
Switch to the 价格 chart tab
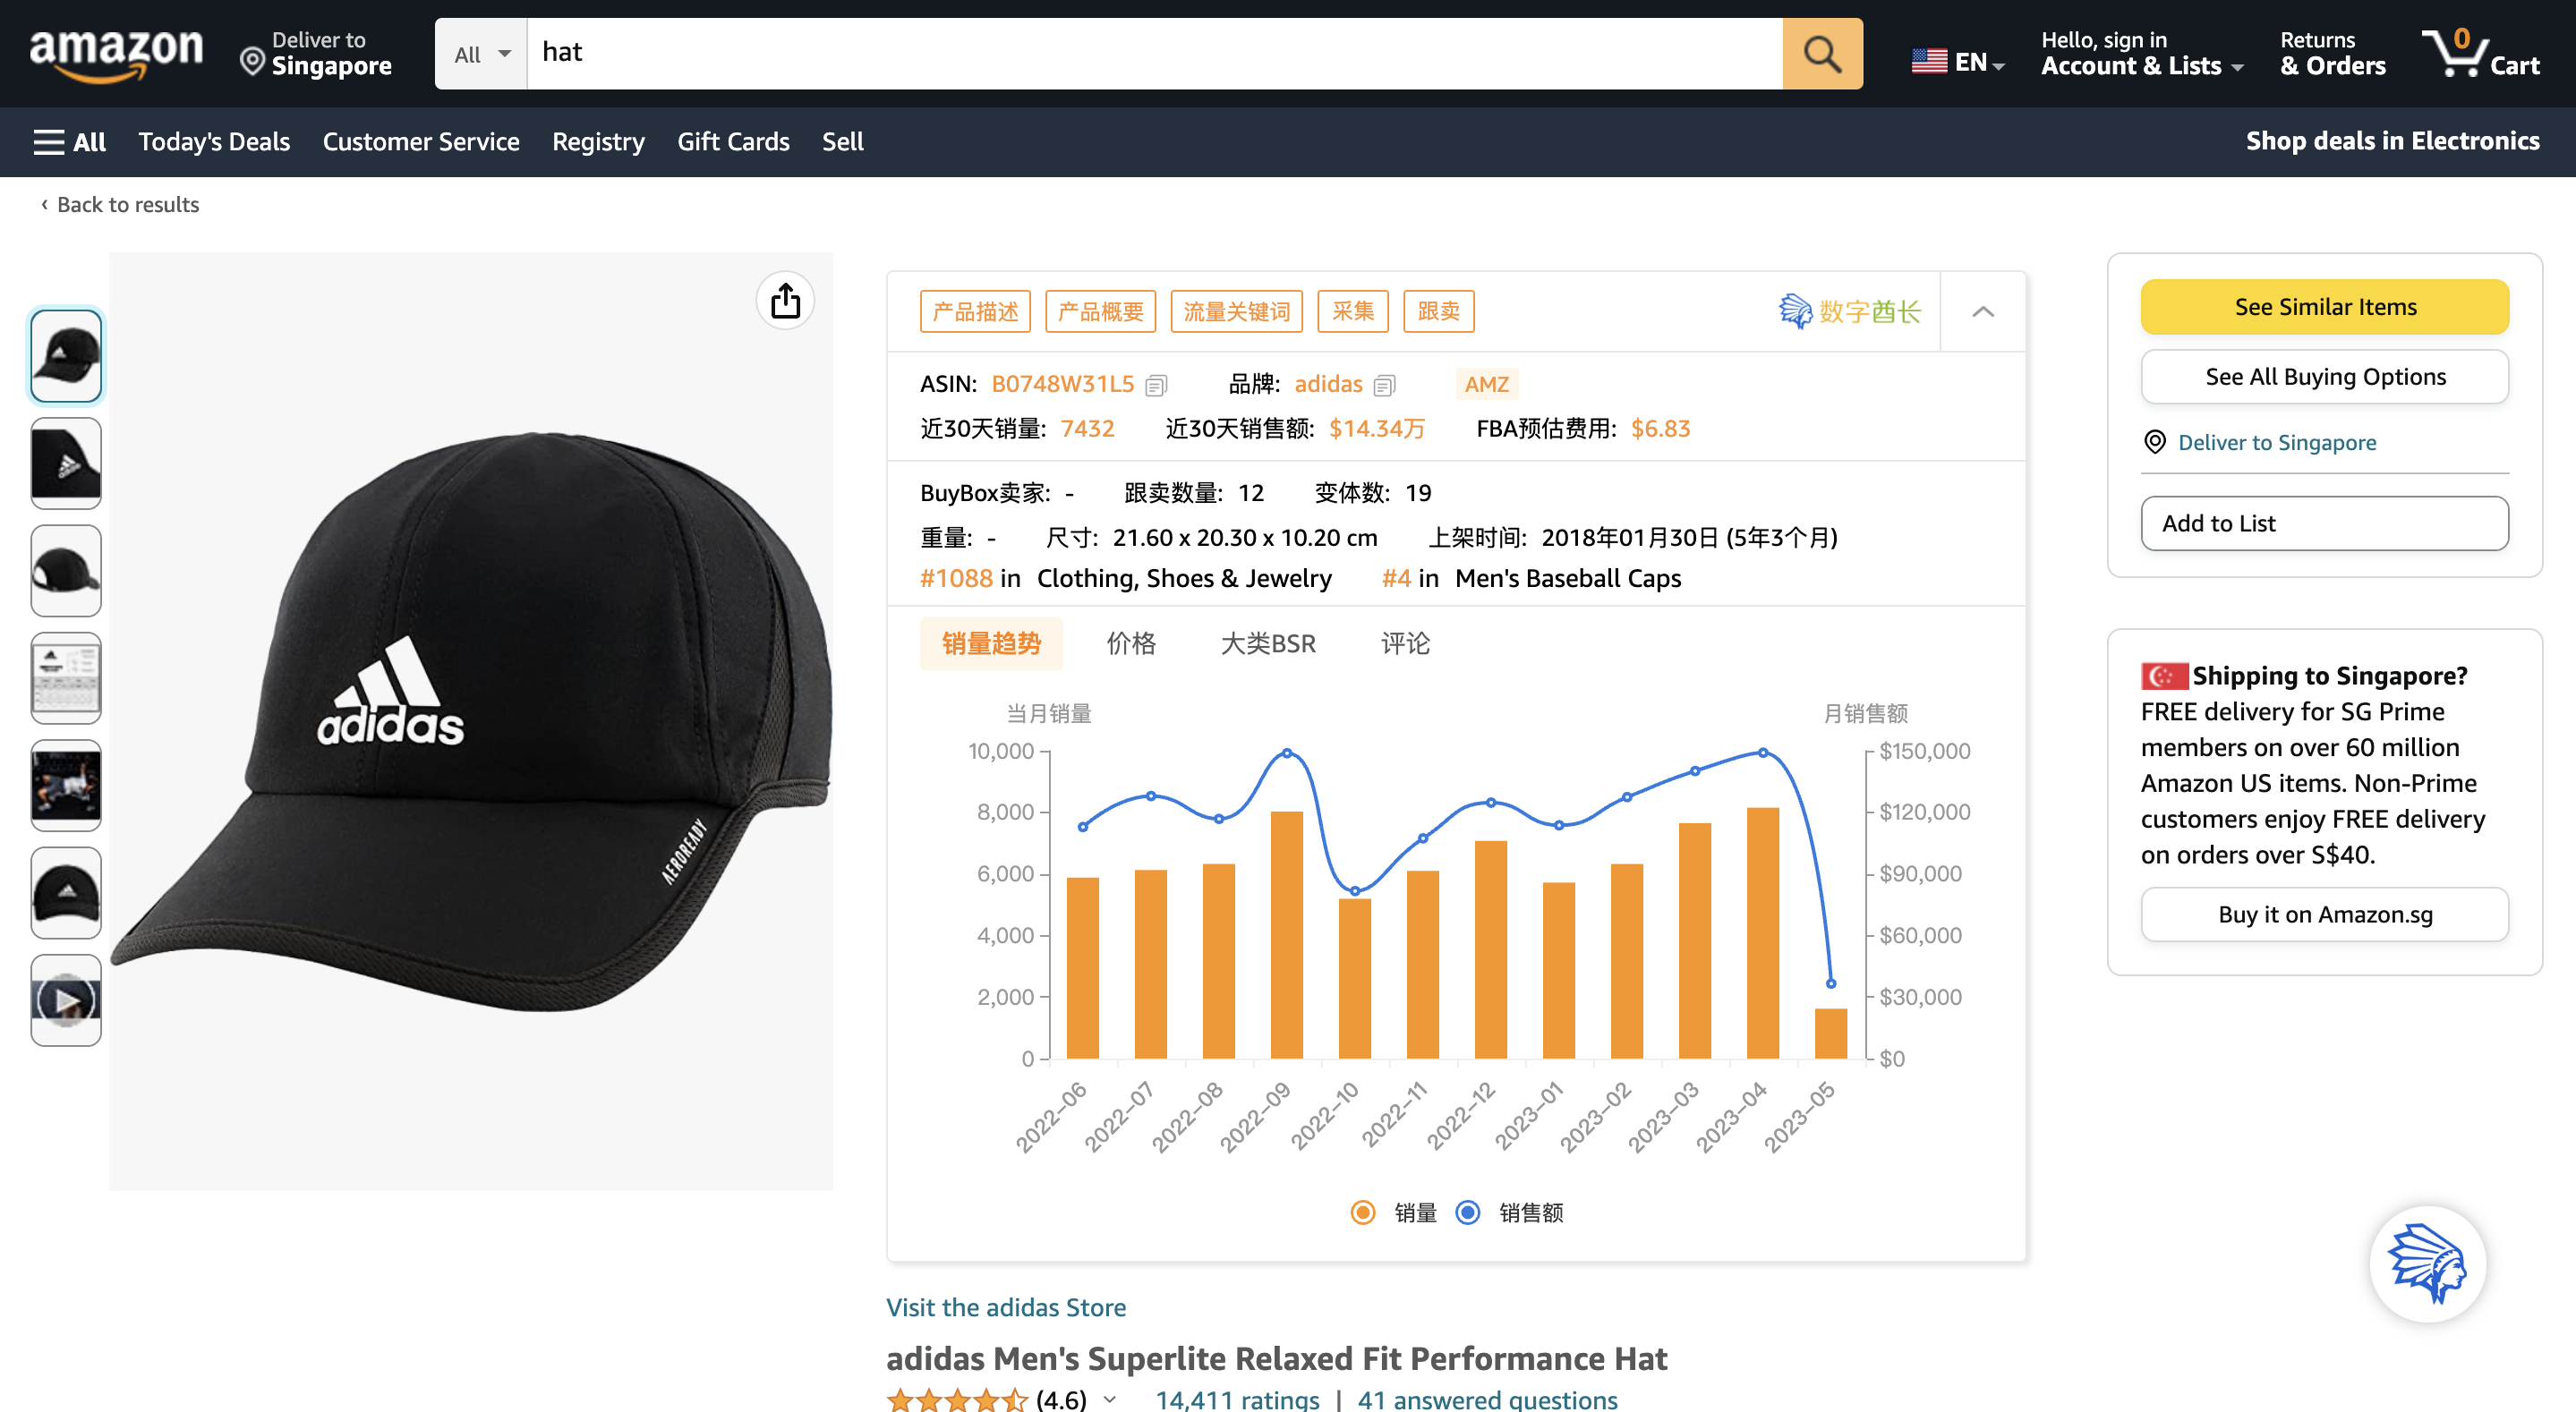1130,643
